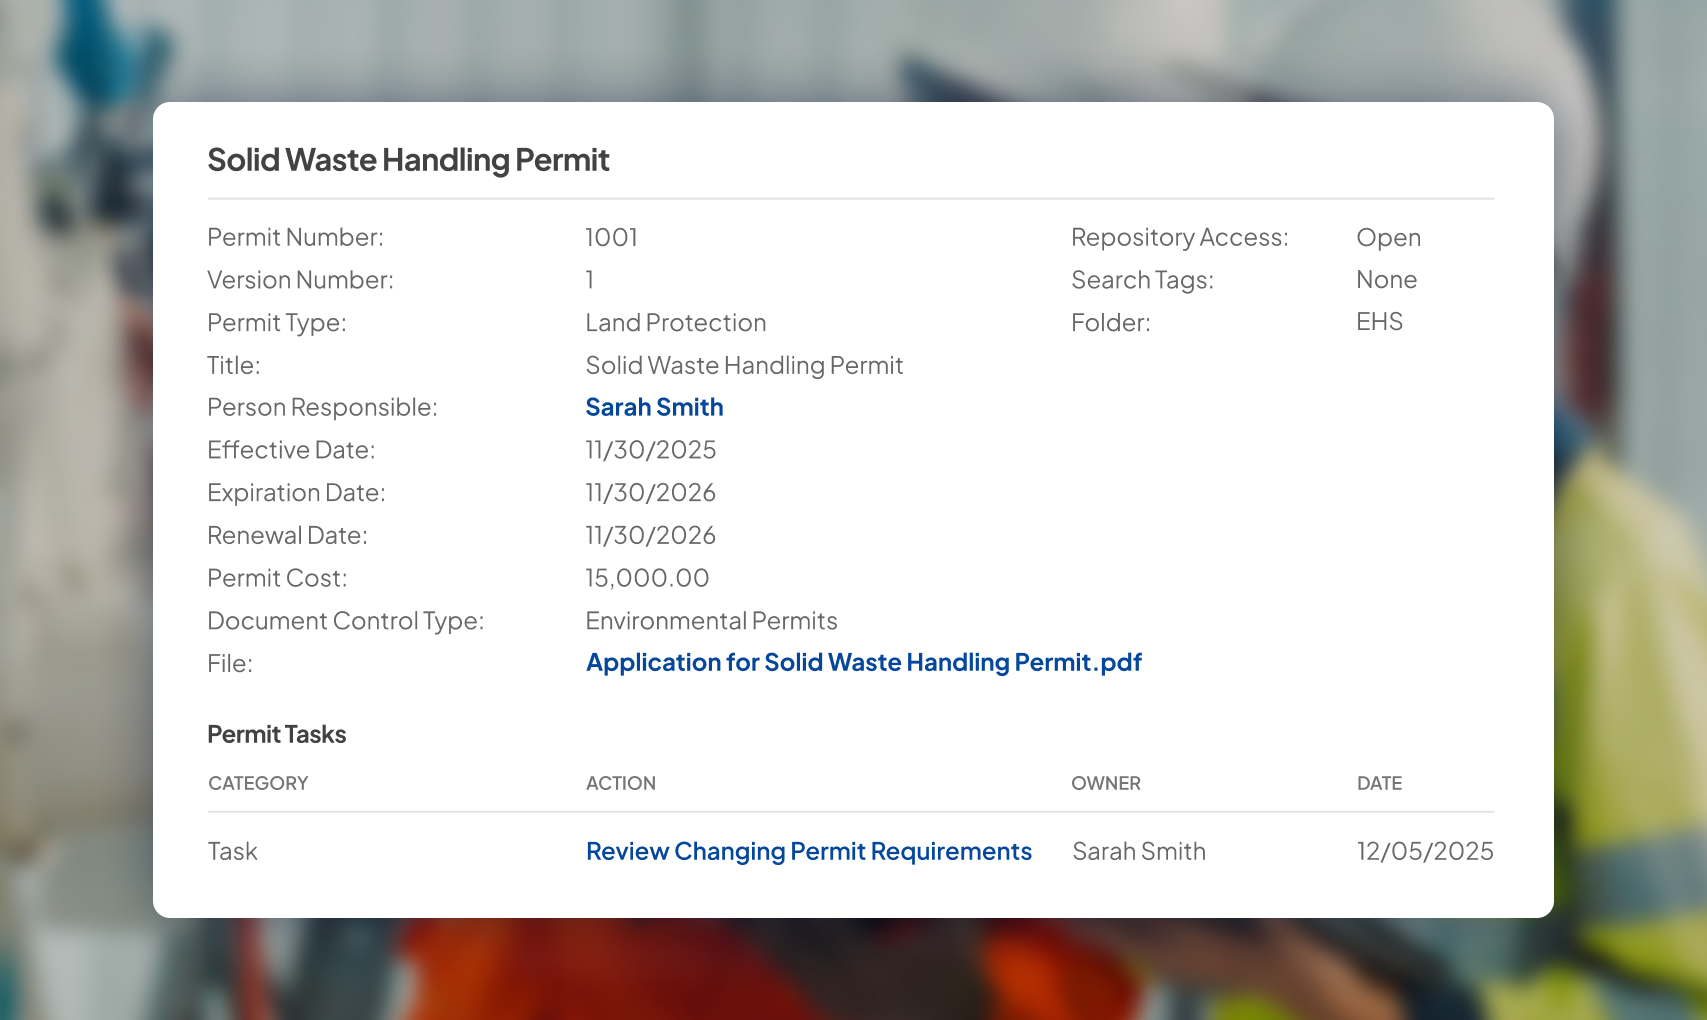This screenshot has height=1020, width=1707.
Task: Click the CATEGORY column header
Action: pyautogui.click(x=258, y=784)
